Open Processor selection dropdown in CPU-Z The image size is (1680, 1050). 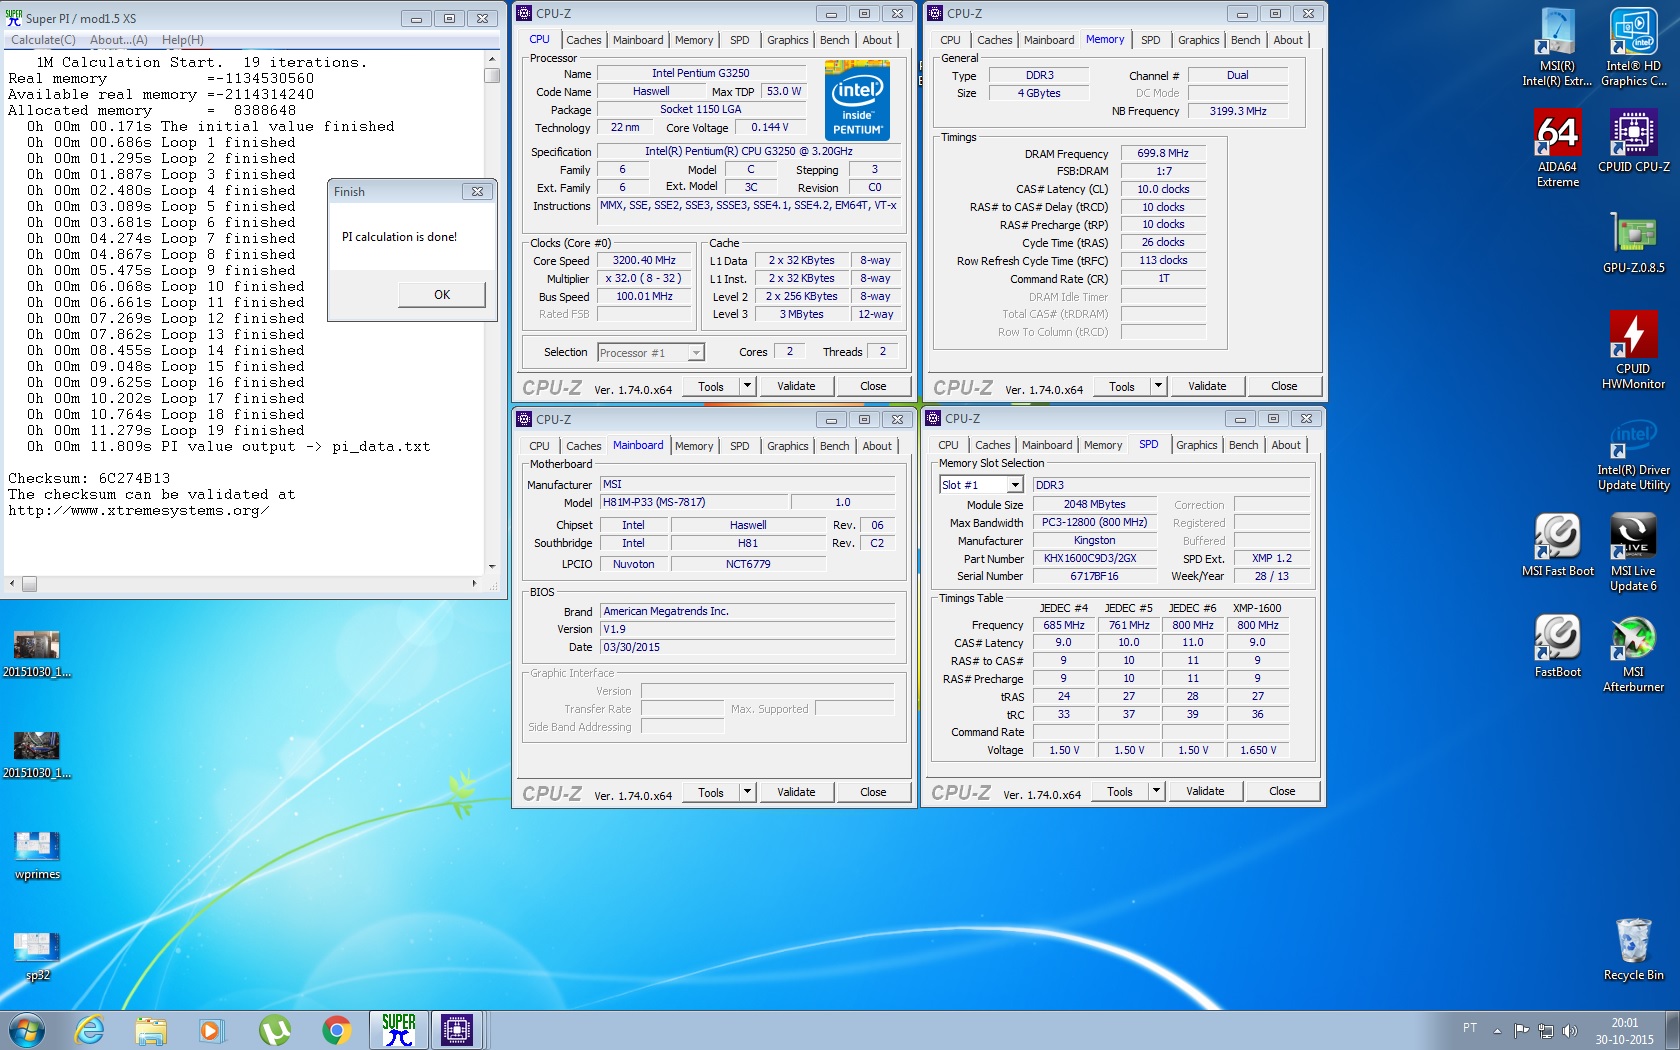click(696, 352)
